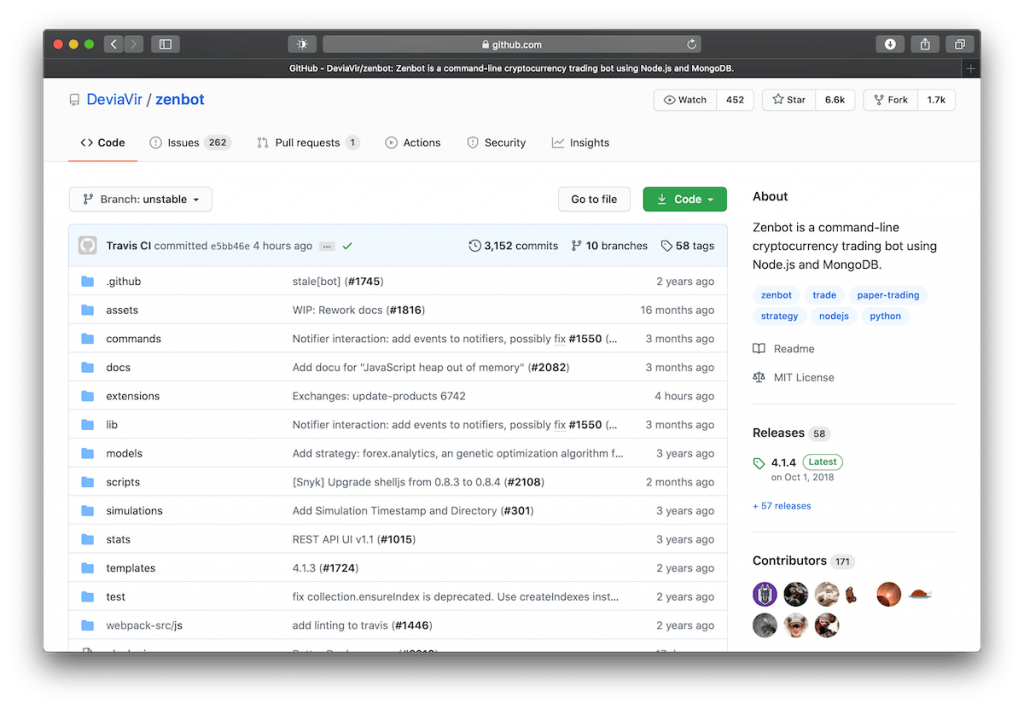View the 3,152 commits history
1024x709 pixels.
pyautogui.click(x=513, y=246)
